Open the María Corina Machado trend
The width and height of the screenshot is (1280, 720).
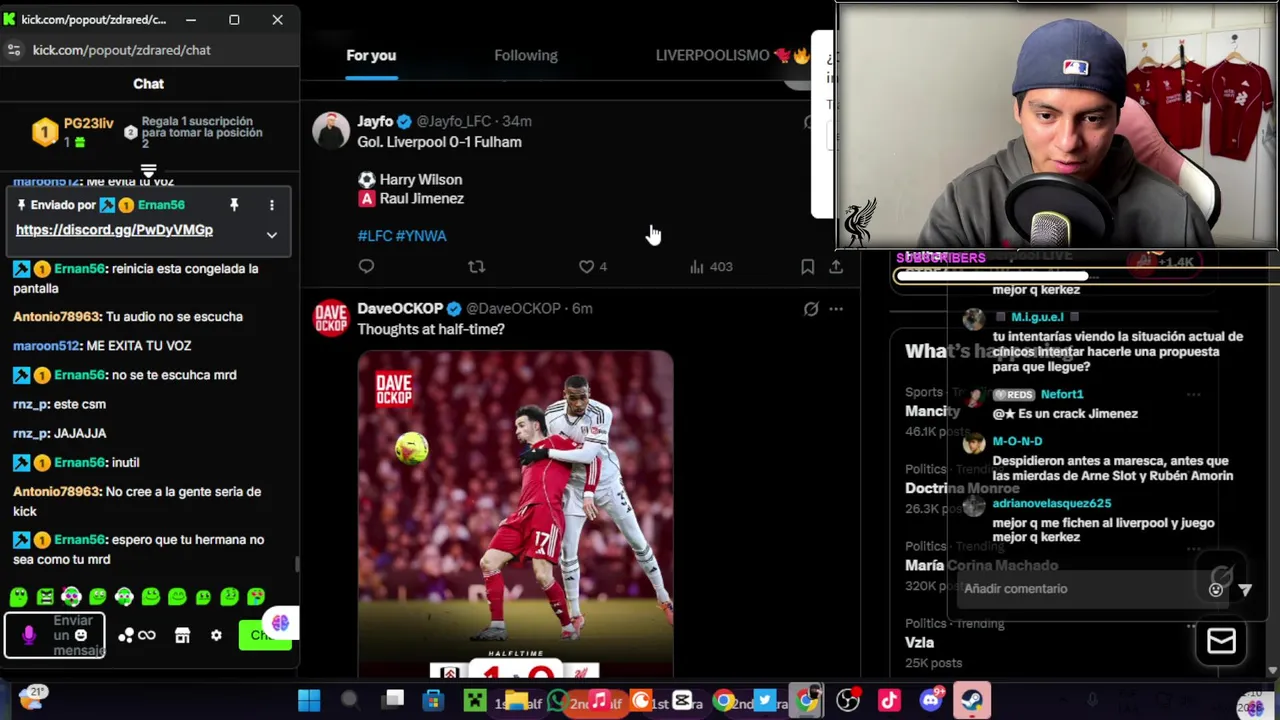pos(981,565)
